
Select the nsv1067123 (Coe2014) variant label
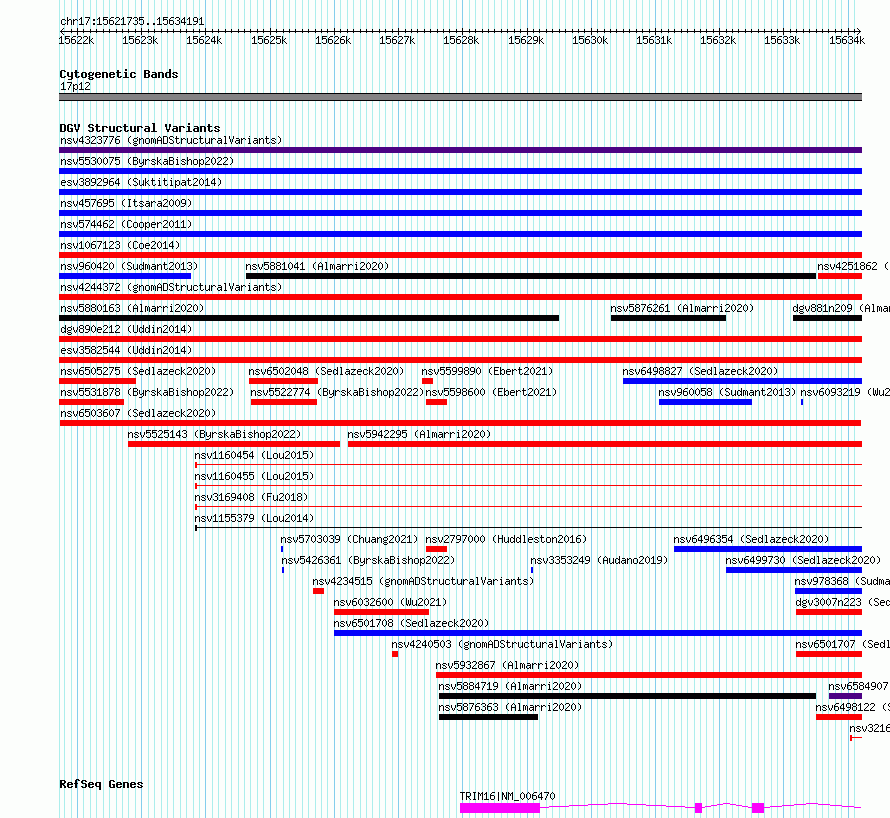(120, 245)
